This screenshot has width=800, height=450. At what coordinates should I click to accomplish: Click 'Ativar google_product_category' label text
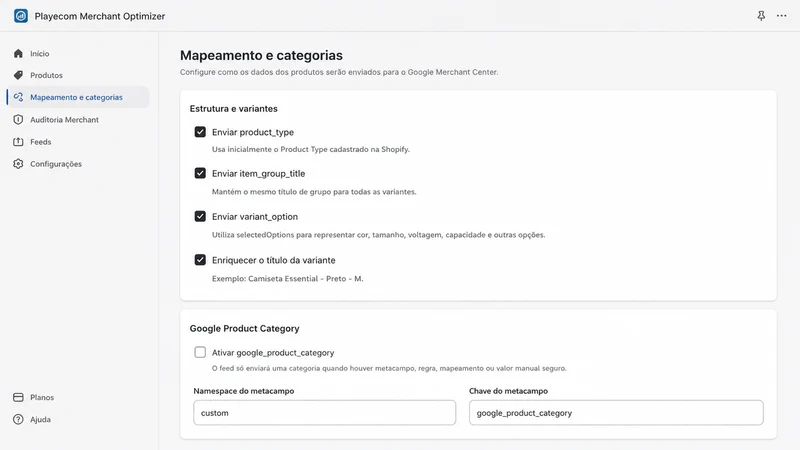273,353
